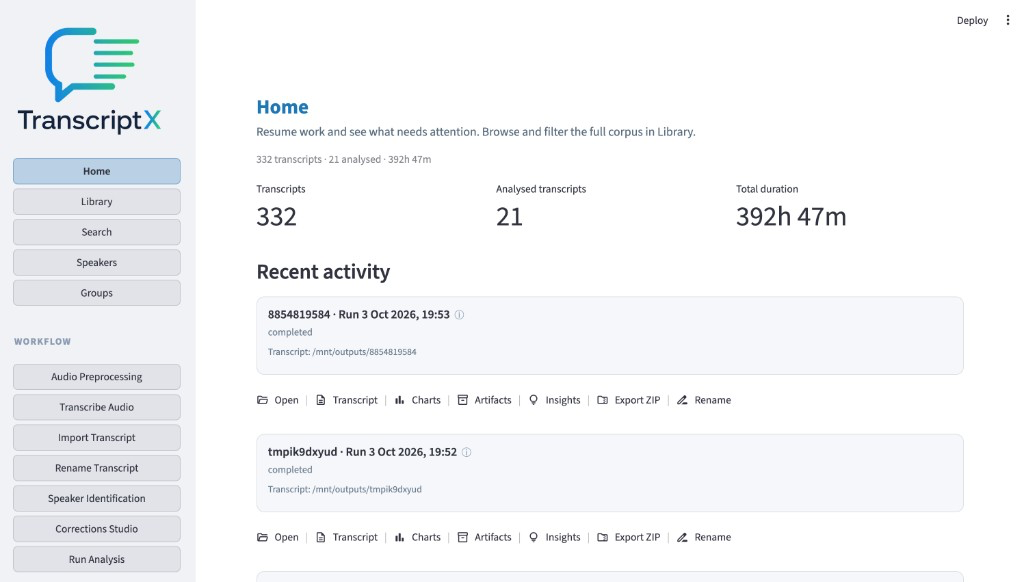
Task: Click the Export ZIP action for tmpik9dxyud
Action: click(629, 537)
